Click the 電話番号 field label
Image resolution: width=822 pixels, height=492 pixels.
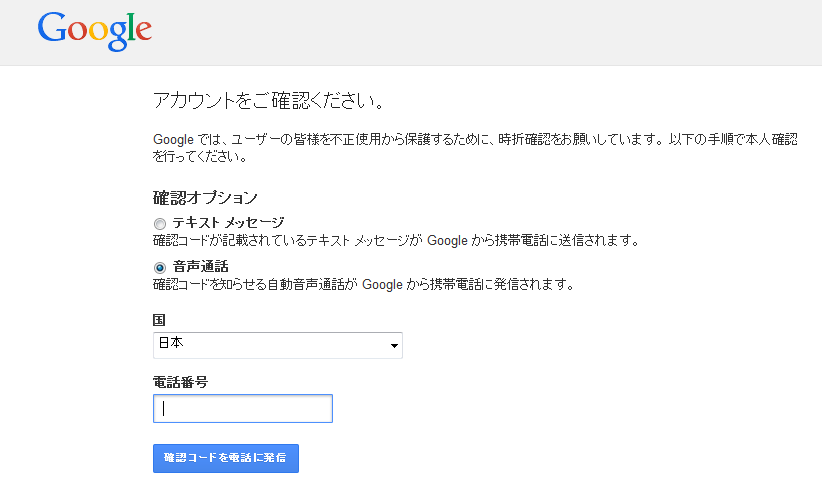coord(180,382)
